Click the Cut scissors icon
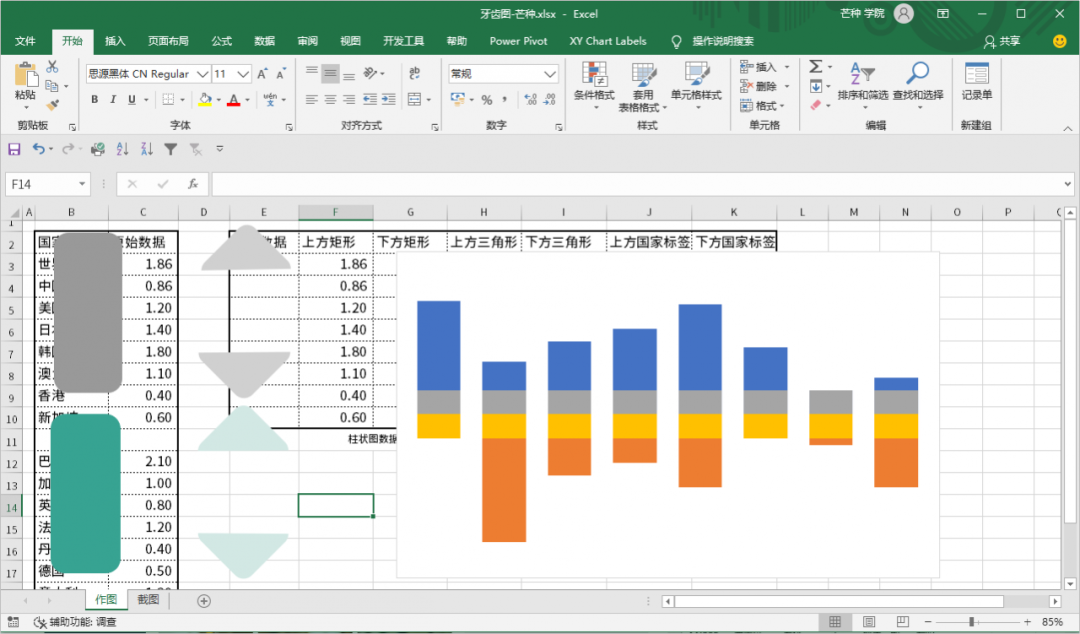Image resolution: width=1080 pixels, height=634 pixels. 52,67
